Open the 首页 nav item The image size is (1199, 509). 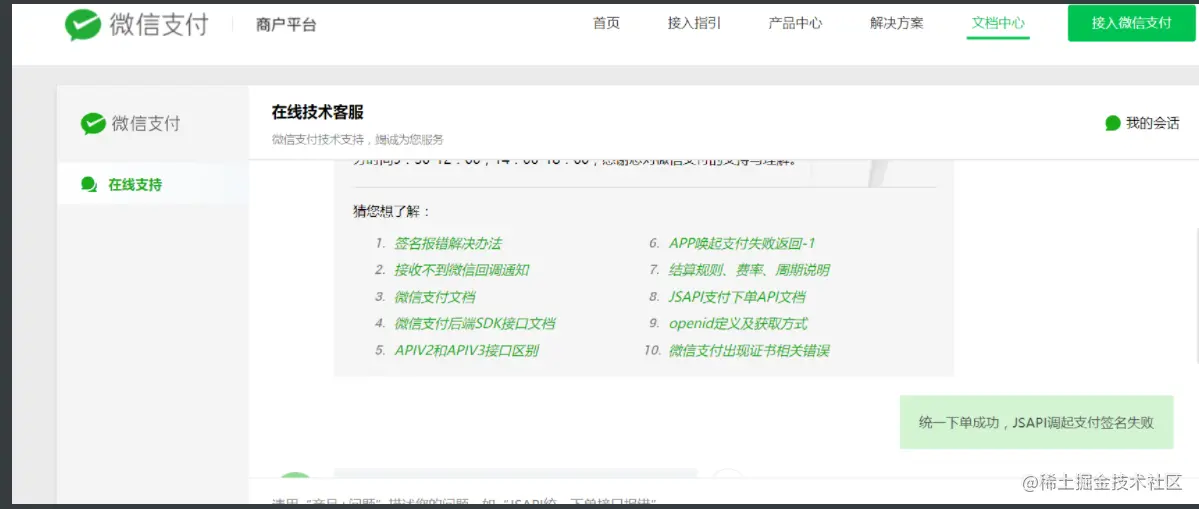click(606, 23)
